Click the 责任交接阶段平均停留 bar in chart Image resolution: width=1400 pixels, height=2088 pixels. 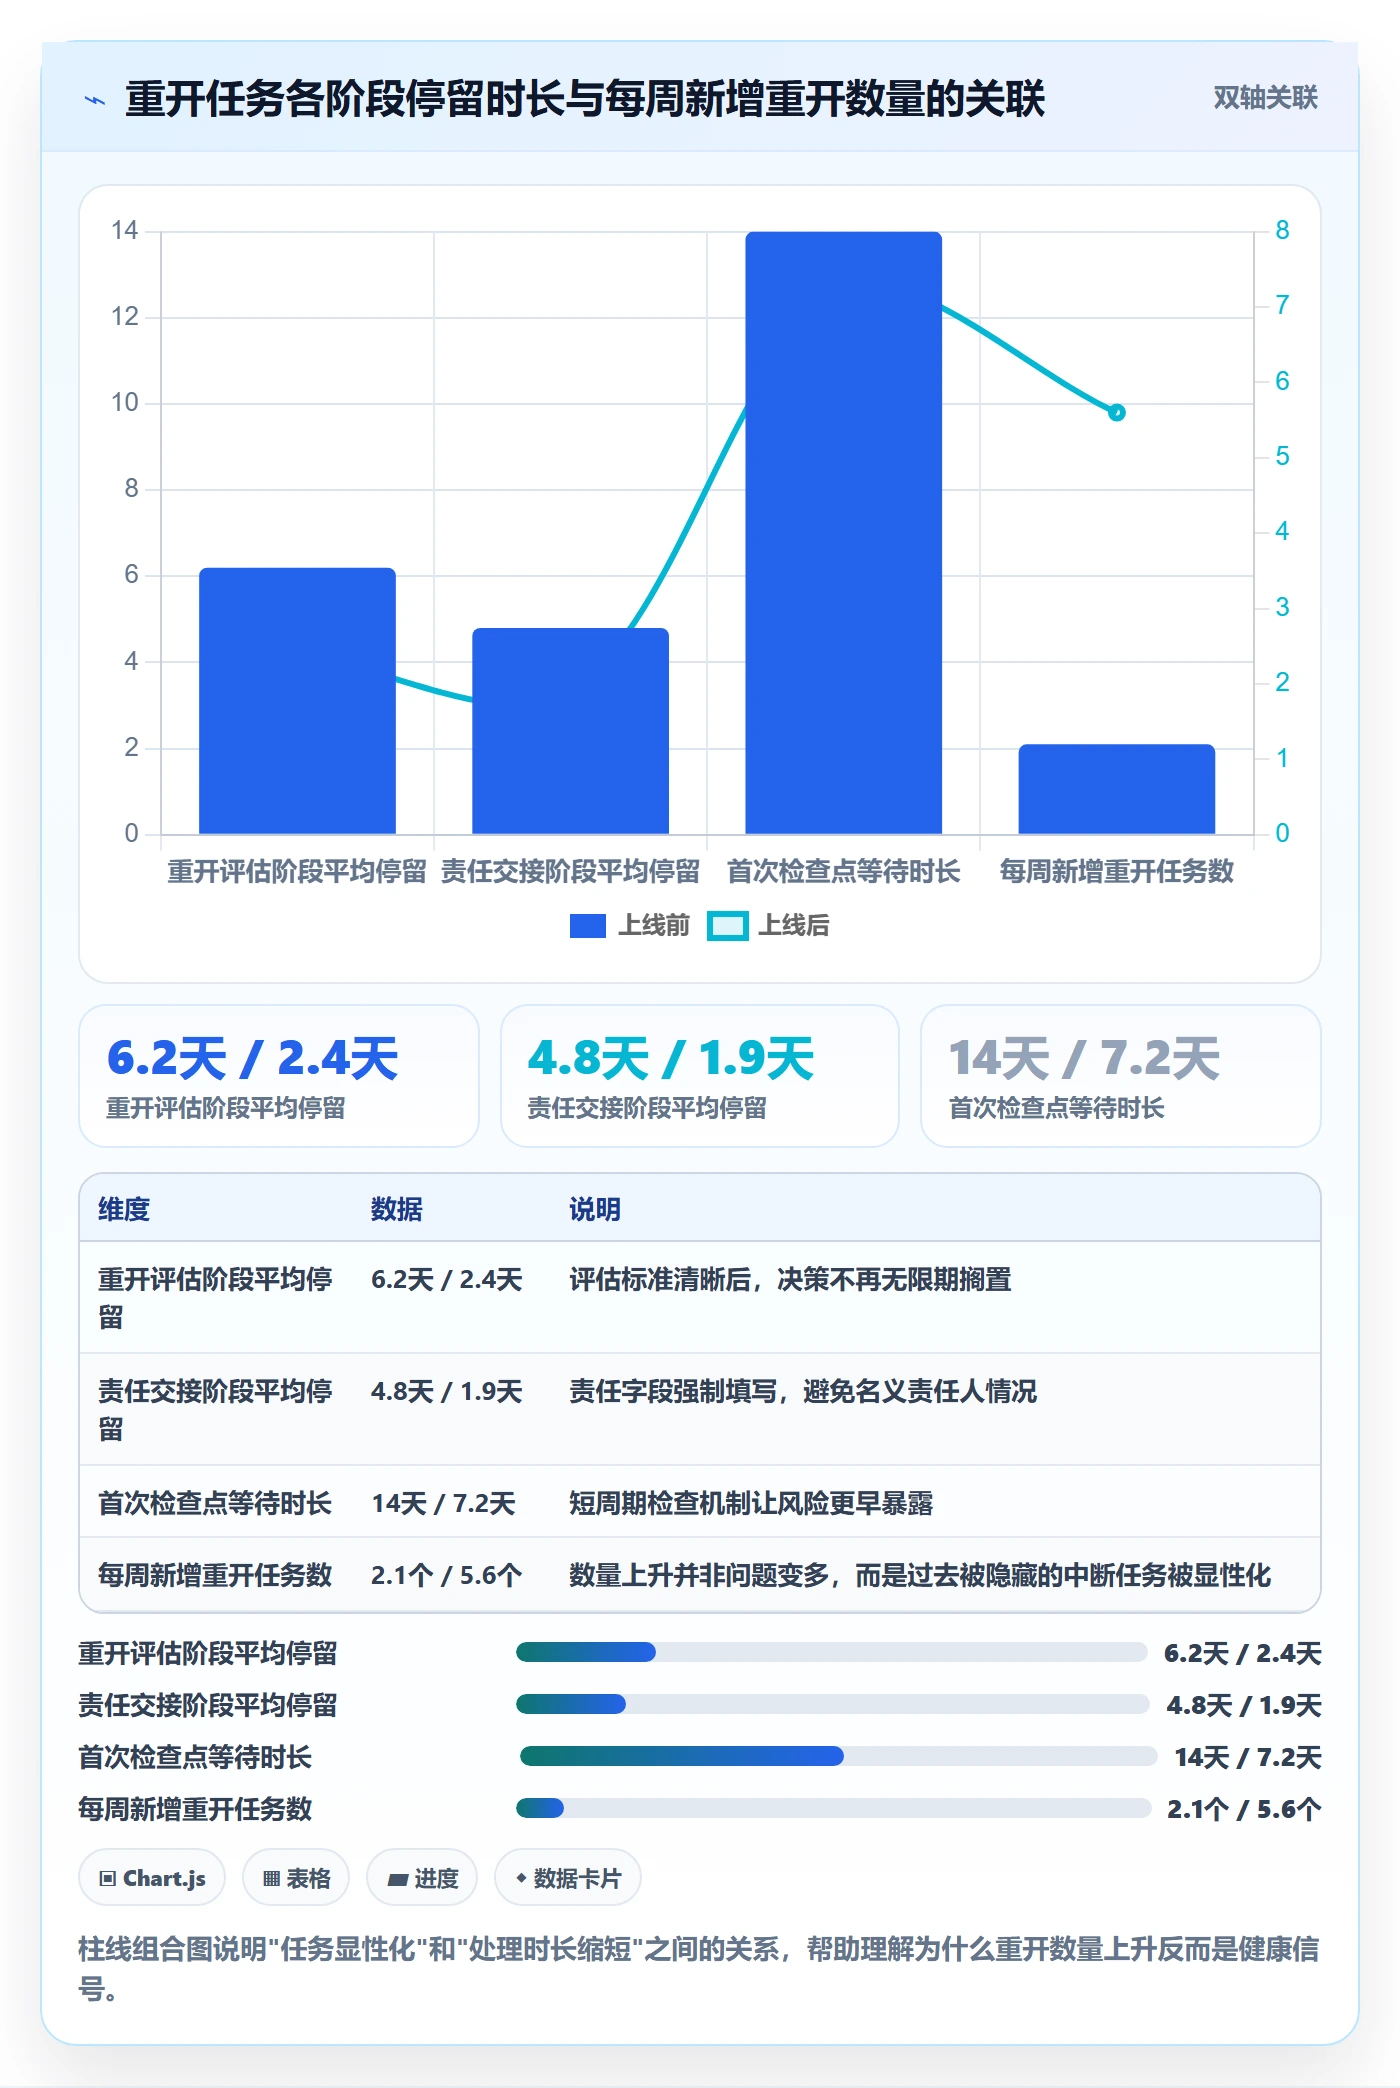point(570,731)
